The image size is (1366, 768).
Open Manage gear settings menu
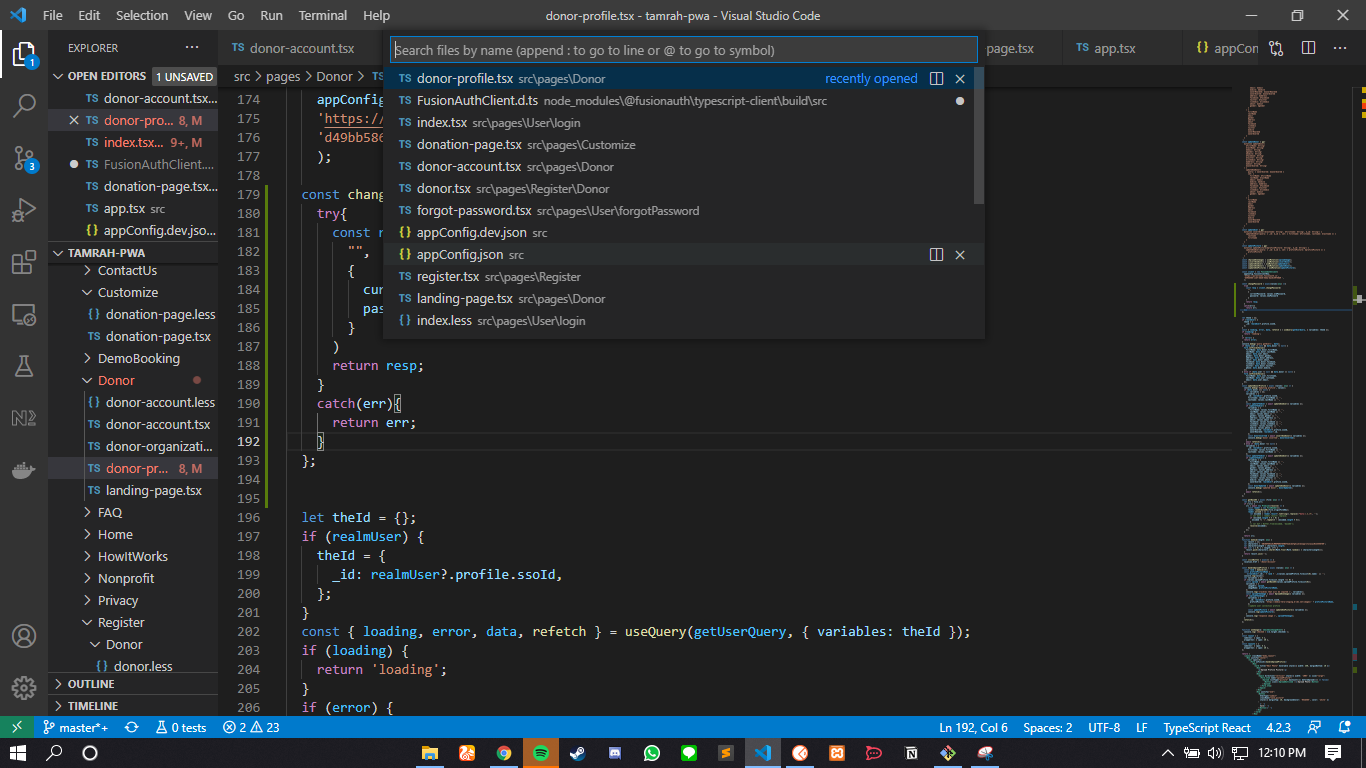click(24, 688)
